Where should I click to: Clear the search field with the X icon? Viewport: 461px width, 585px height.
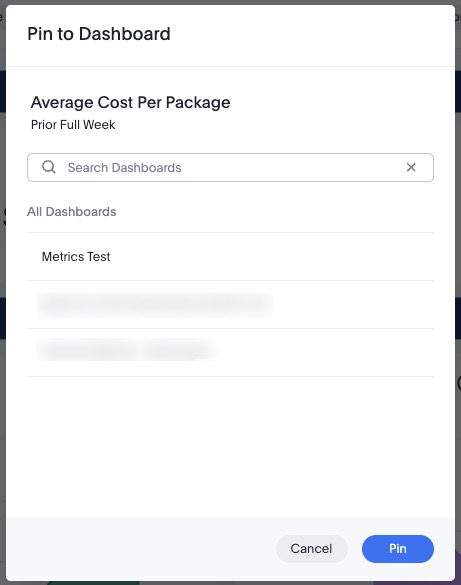(x=411, y=167)
